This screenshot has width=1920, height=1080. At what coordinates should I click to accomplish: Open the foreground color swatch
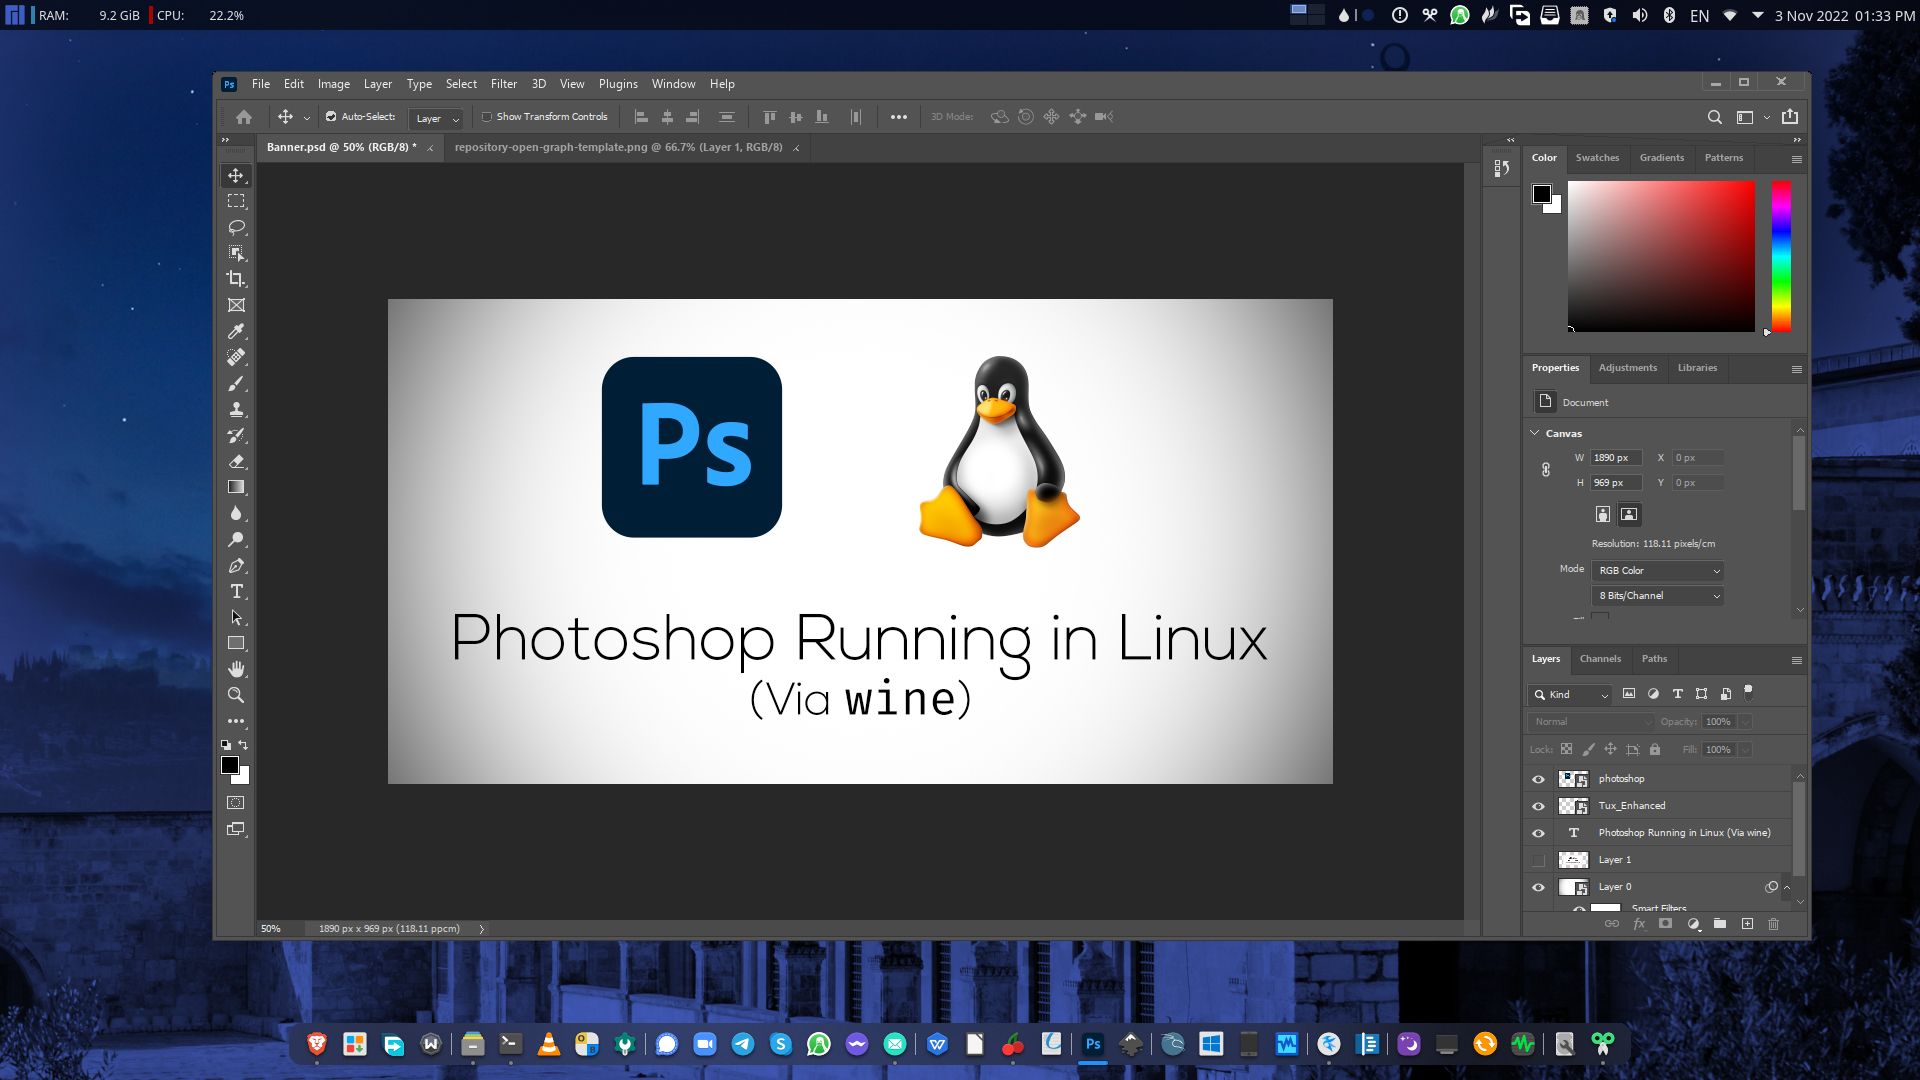pyautogui.click(x=231, y=765)
